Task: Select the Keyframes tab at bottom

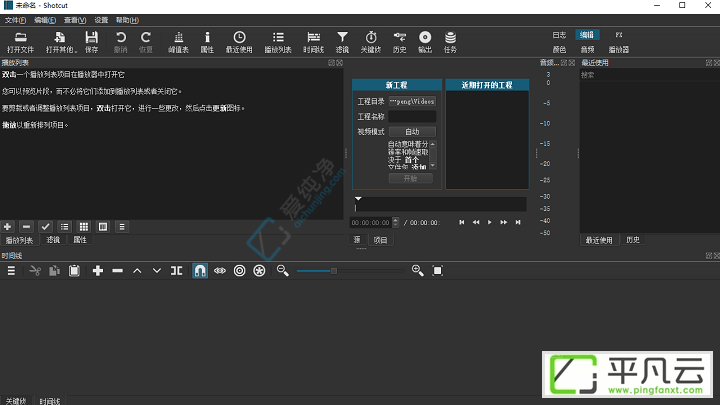Action: coord(16,401)
